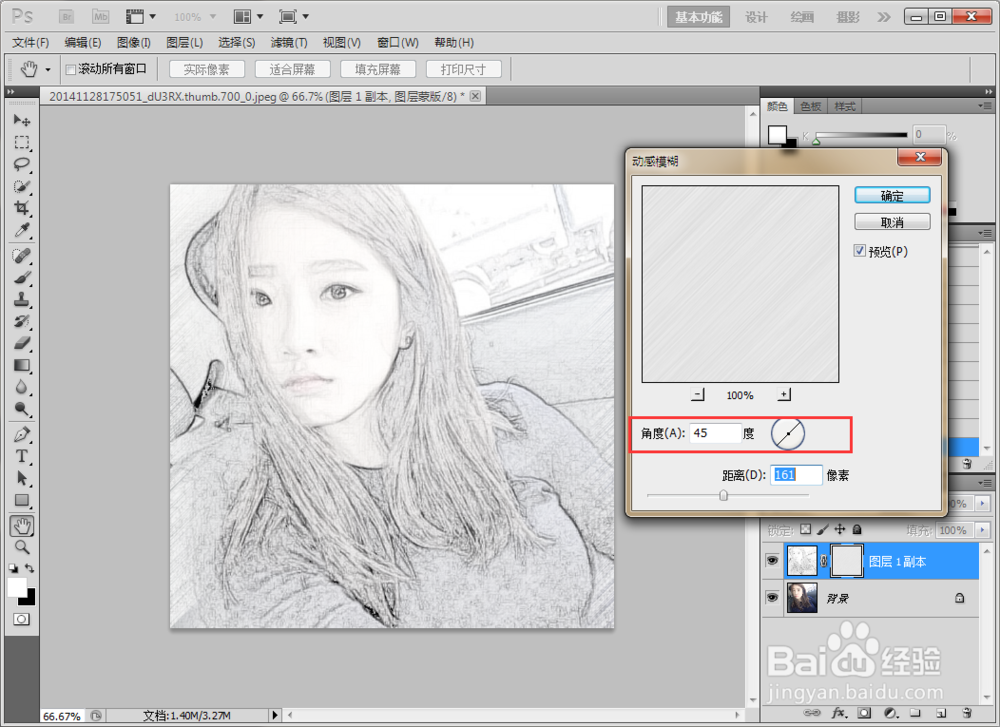This screenshot has width=1000, height=727.
Task: Open 滤镜(T) menu
Action: 289,43
